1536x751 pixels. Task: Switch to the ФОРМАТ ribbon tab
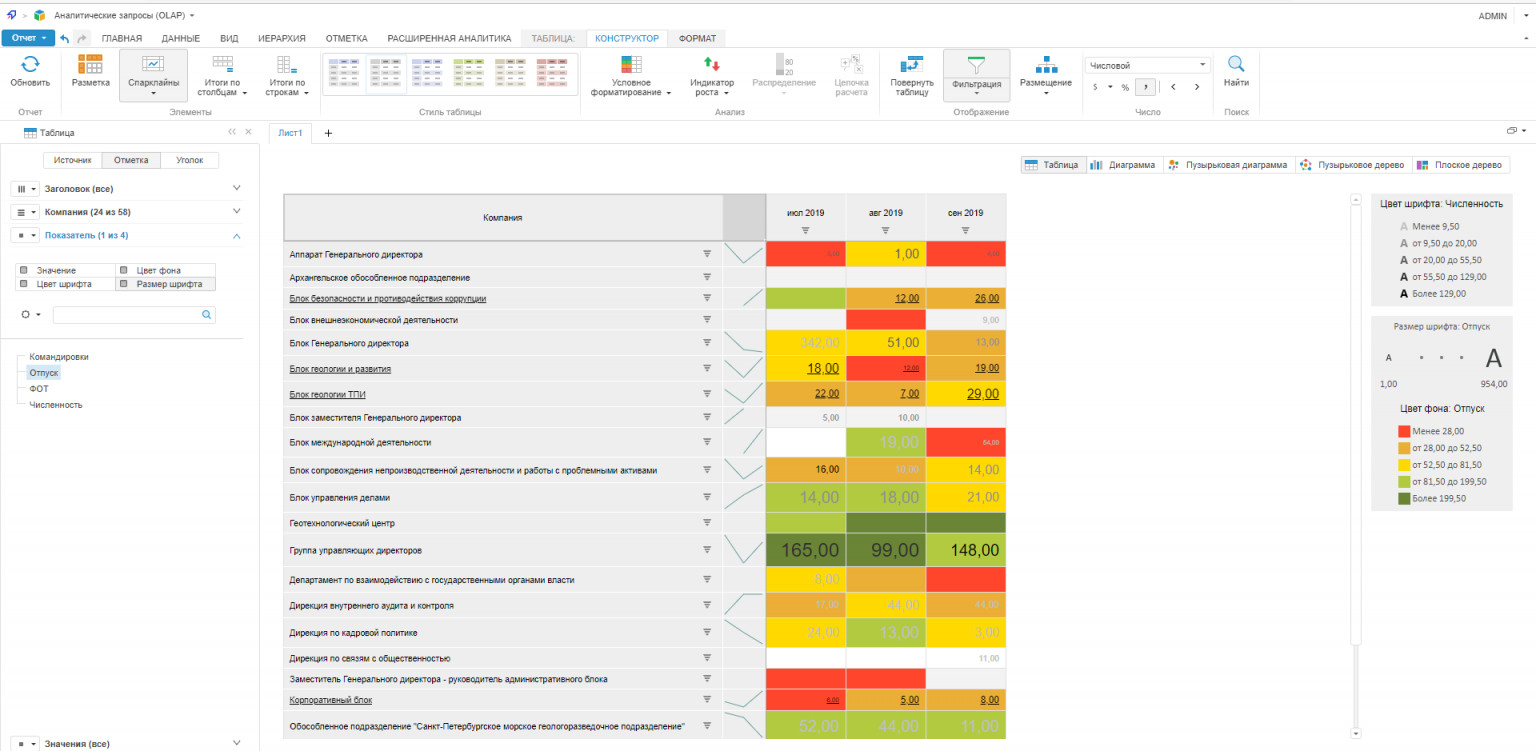(x=697, y=38)
